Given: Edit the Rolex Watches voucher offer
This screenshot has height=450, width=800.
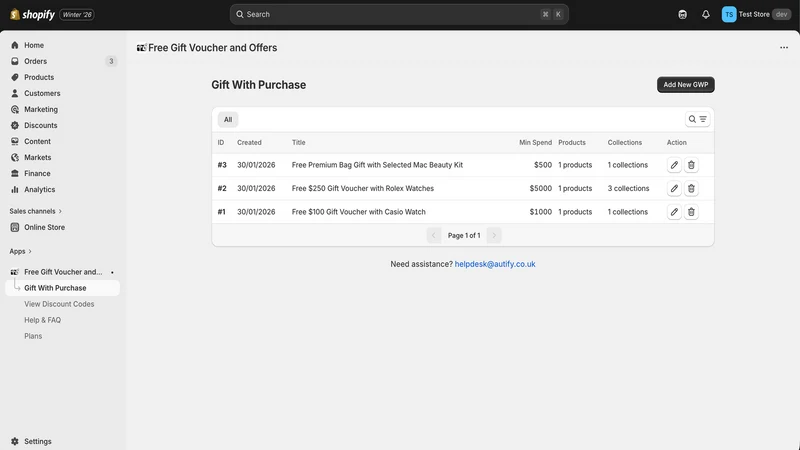Looking at the screenshot, I should click(674, 188).
